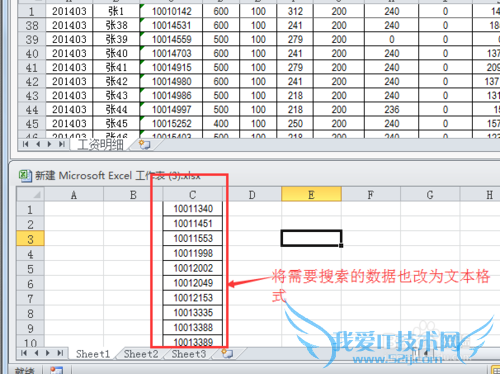Select column B header in lower workbook
This screenshot has height=374, width=500.
click(133, 195)
